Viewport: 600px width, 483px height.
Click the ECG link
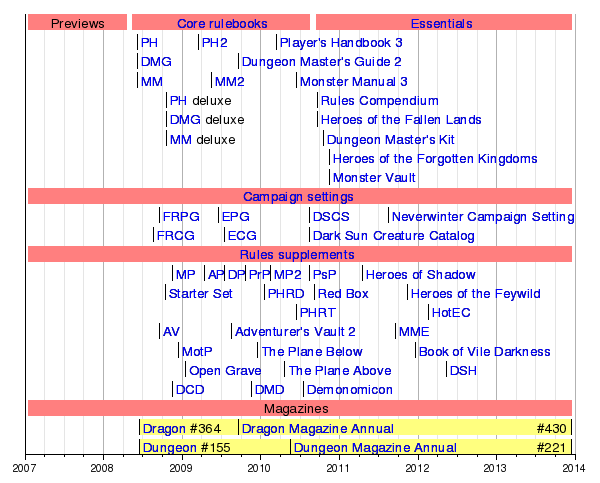point(242,236)
